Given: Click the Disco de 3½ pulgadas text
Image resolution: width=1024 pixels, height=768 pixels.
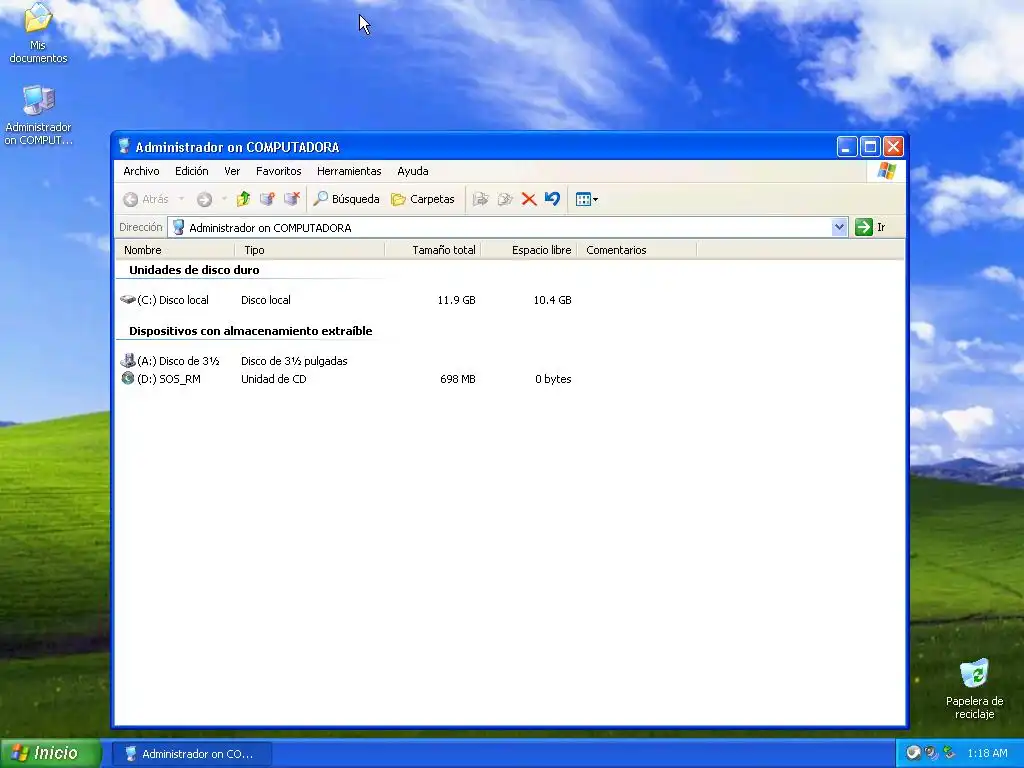Looking at the screenshot, I should point(294,361).
